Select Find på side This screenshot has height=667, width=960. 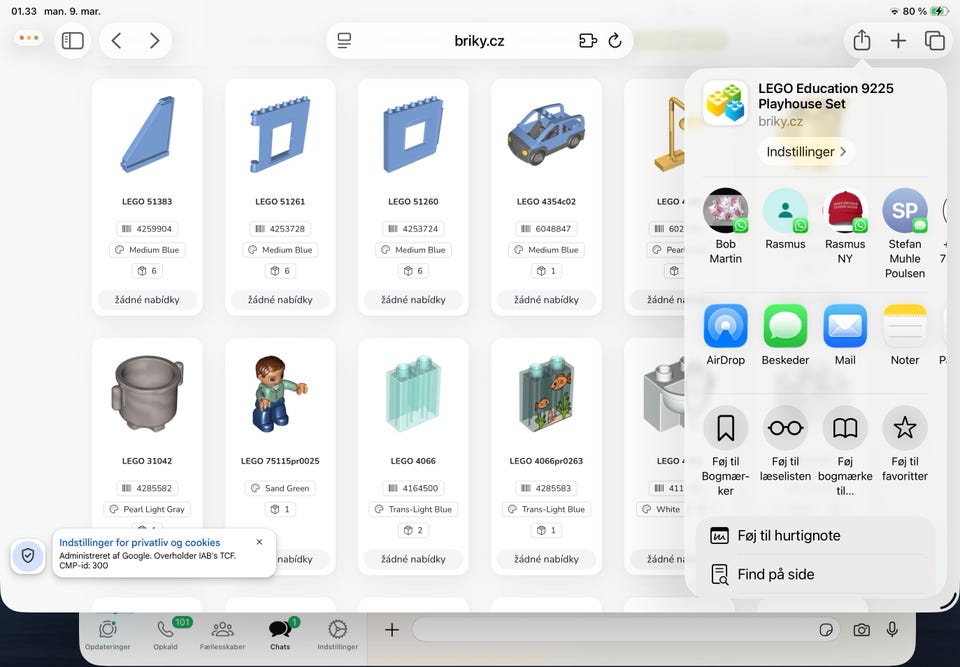coord(816,575)
